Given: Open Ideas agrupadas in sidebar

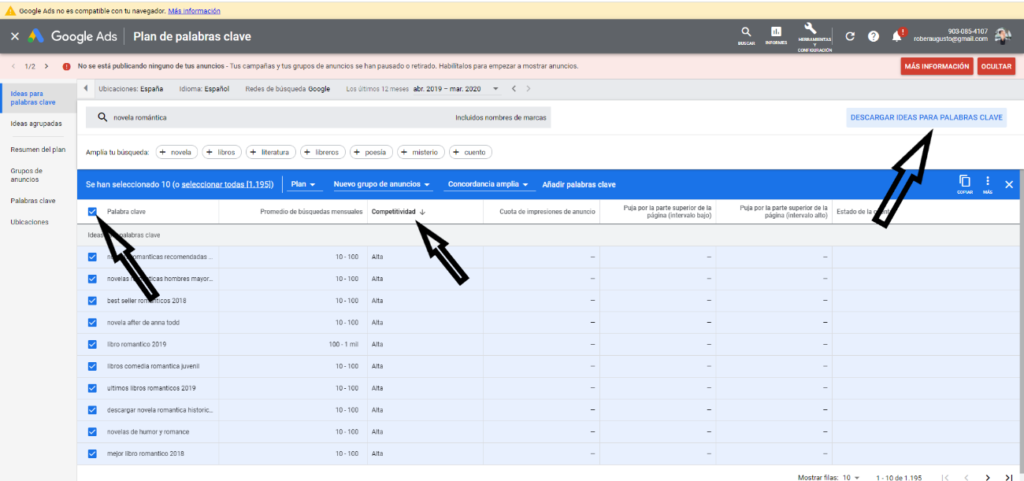Looking at the screenshot, I should click(36, 123).
